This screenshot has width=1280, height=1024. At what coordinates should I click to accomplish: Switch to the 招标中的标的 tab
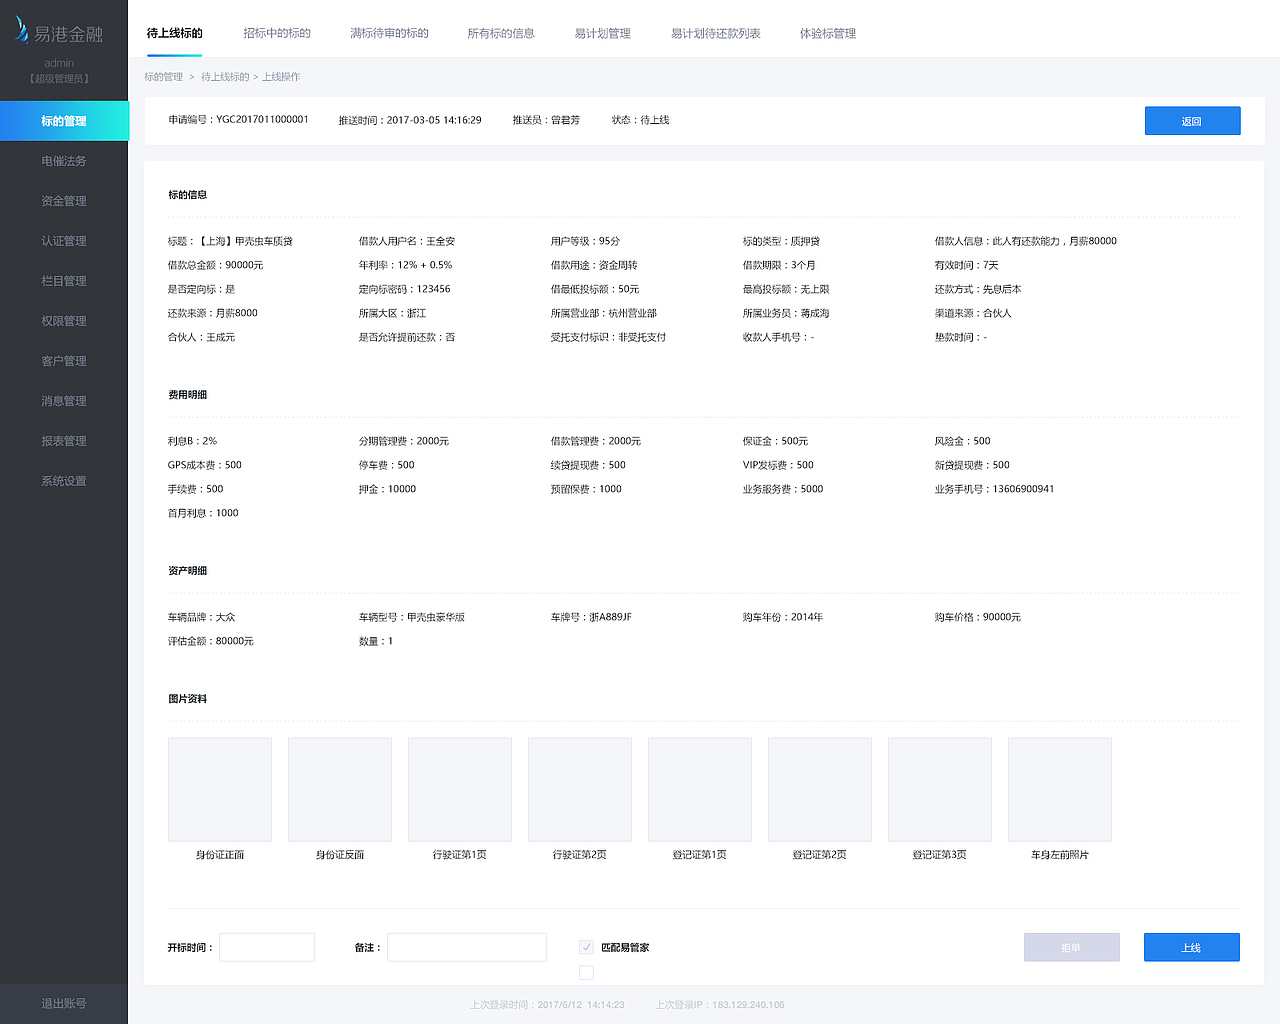277,33
